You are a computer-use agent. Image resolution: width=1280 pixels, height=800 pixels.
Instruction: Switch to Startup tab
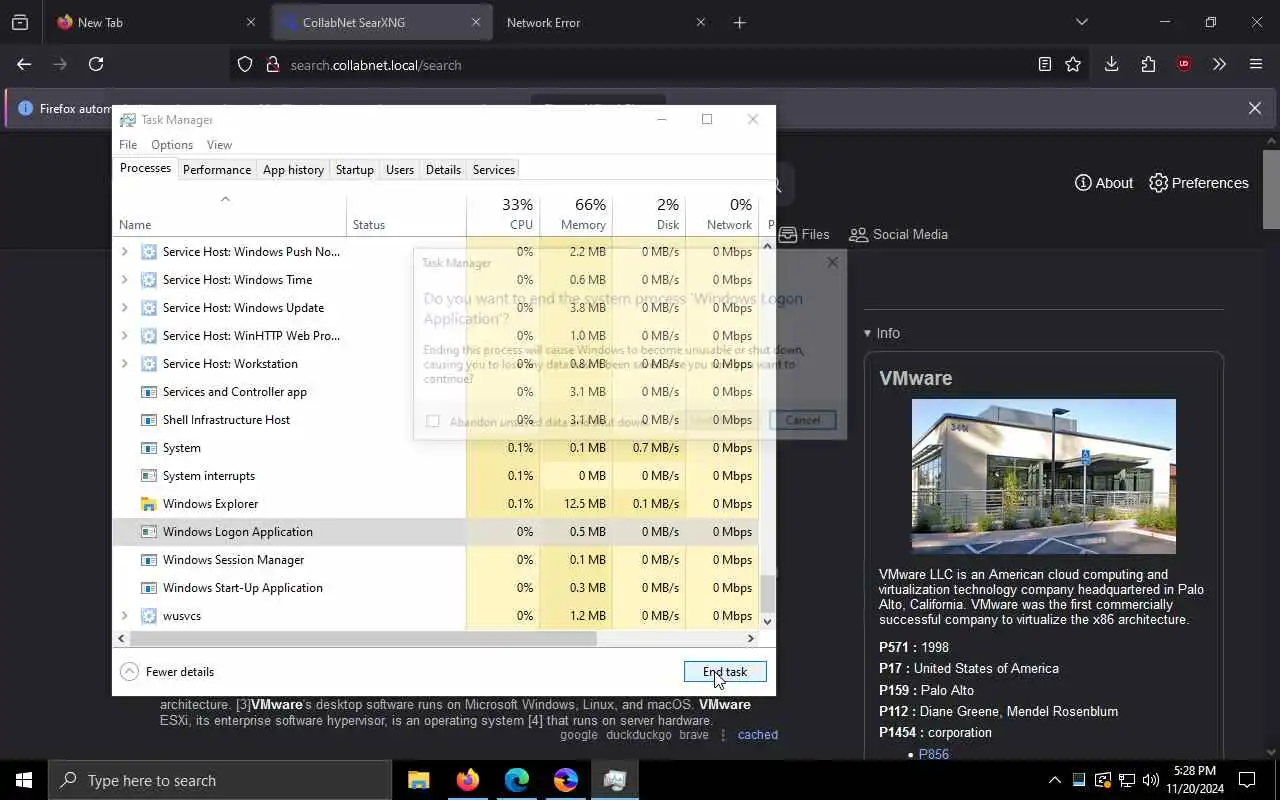(x=354, y=170)
